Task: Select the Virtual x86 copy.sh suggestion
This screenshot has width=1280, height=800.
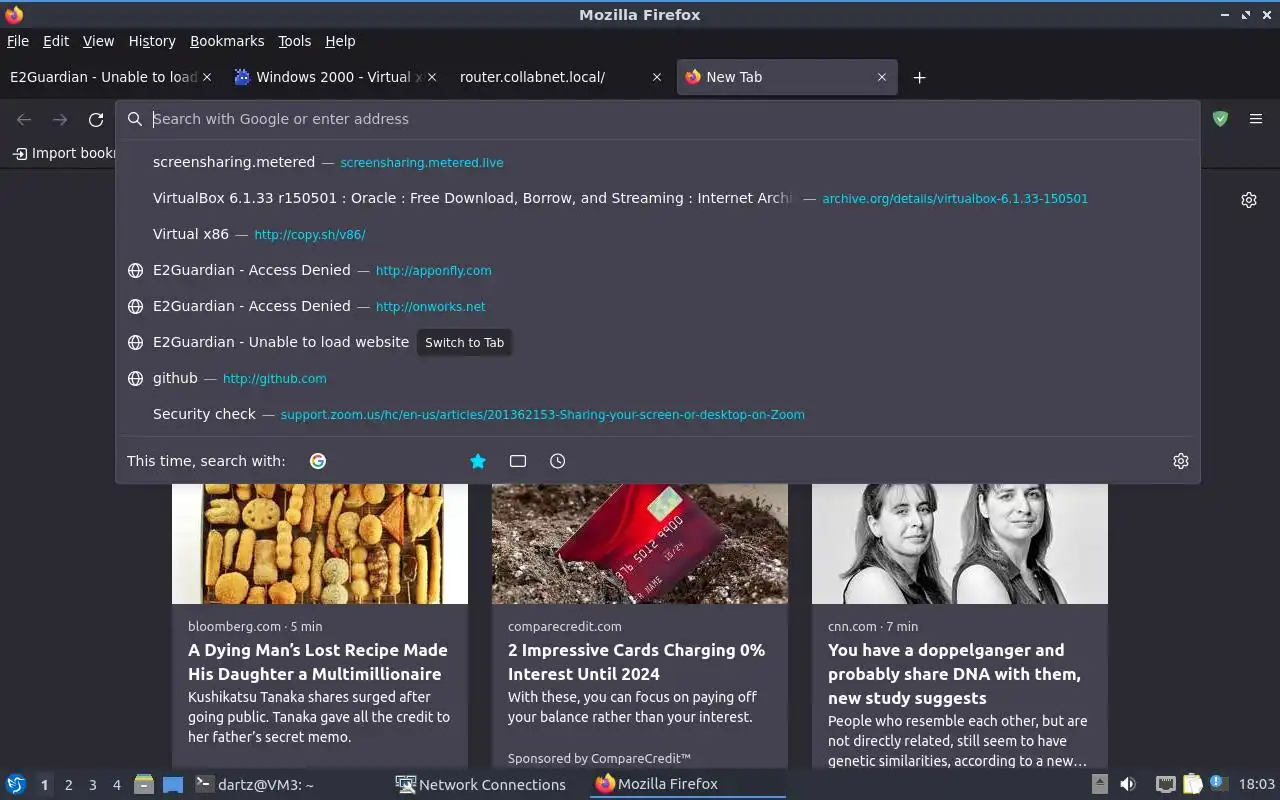Action: pyautogui.click(x=658, y=234)
